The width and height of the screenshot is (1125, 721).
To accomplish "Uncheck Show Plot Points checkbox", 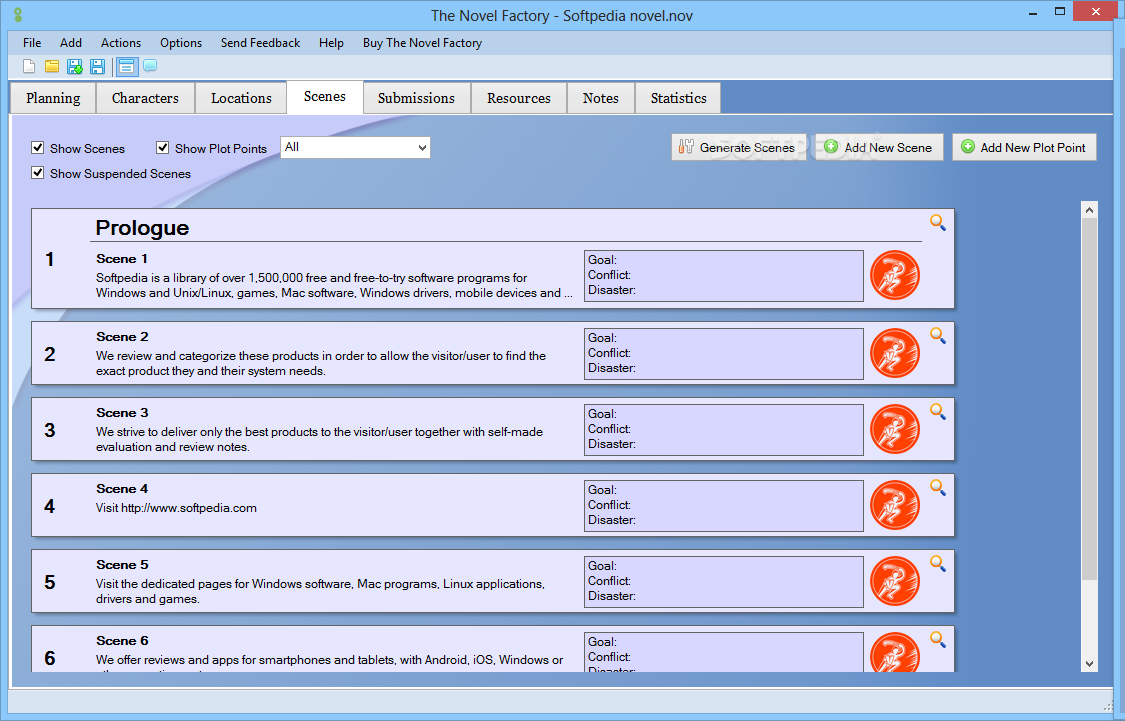I will [x=163, y=148].
